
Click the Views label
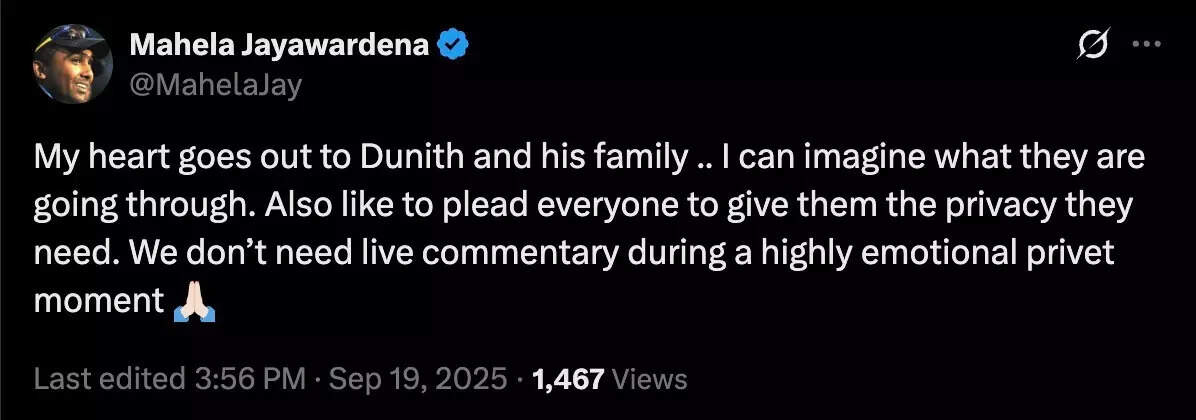pyautogui.click(x=648, y=379)
